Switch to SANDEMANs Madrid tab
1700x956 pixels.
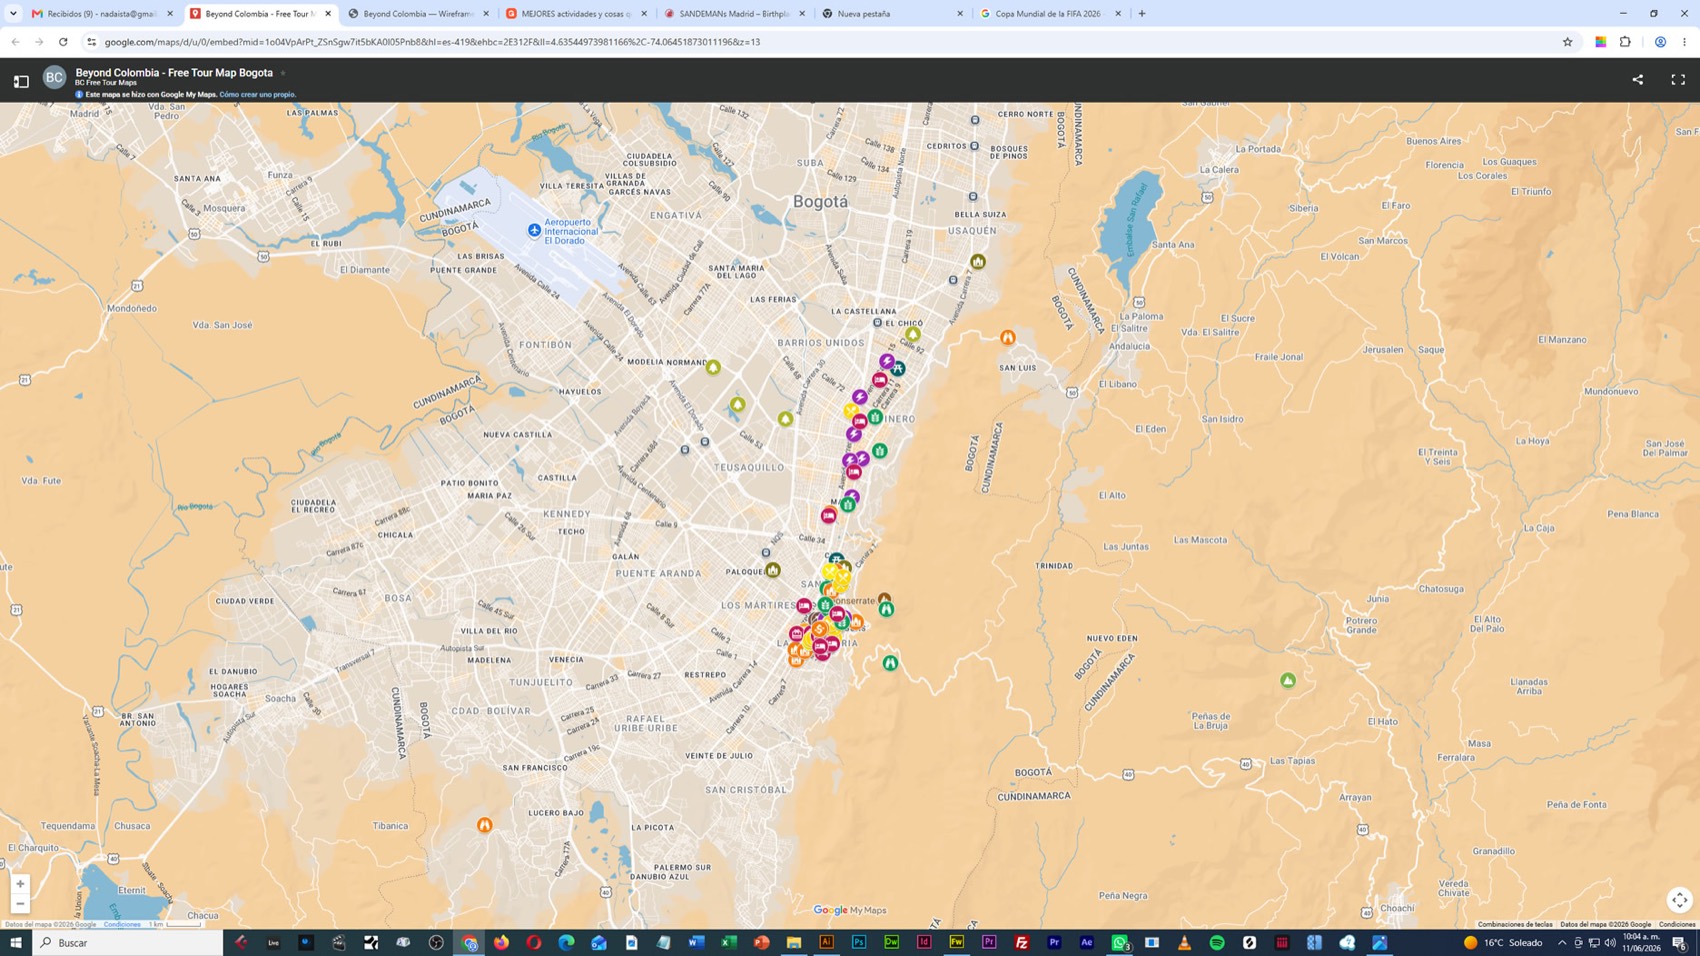[x=734, y=14]
